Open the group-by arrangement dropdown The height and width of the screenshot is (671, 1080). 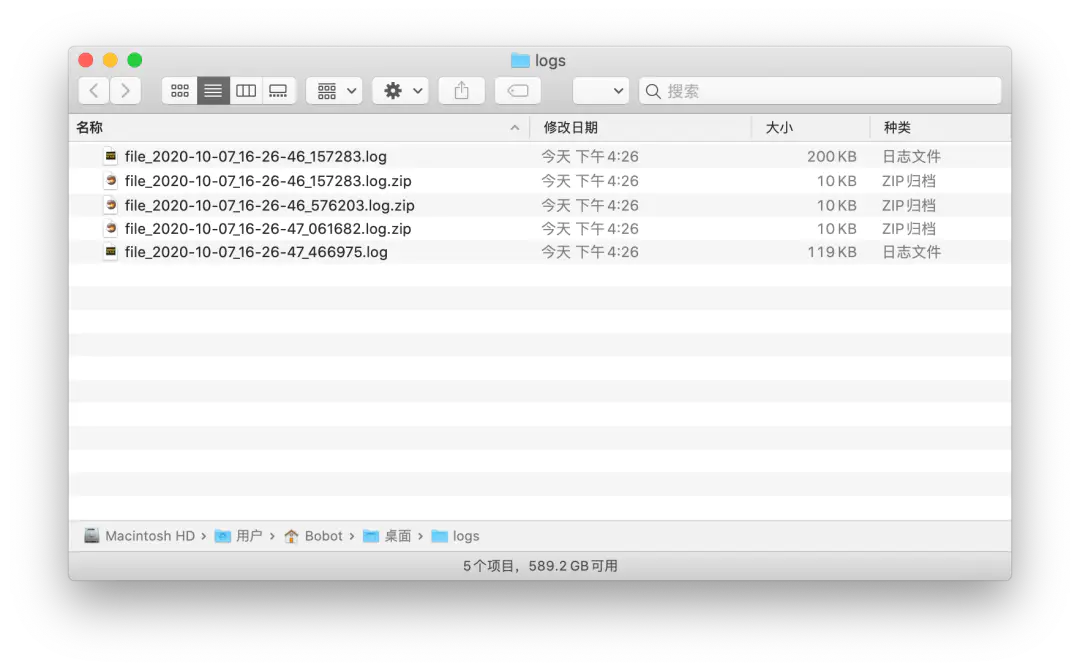(334, 91)
